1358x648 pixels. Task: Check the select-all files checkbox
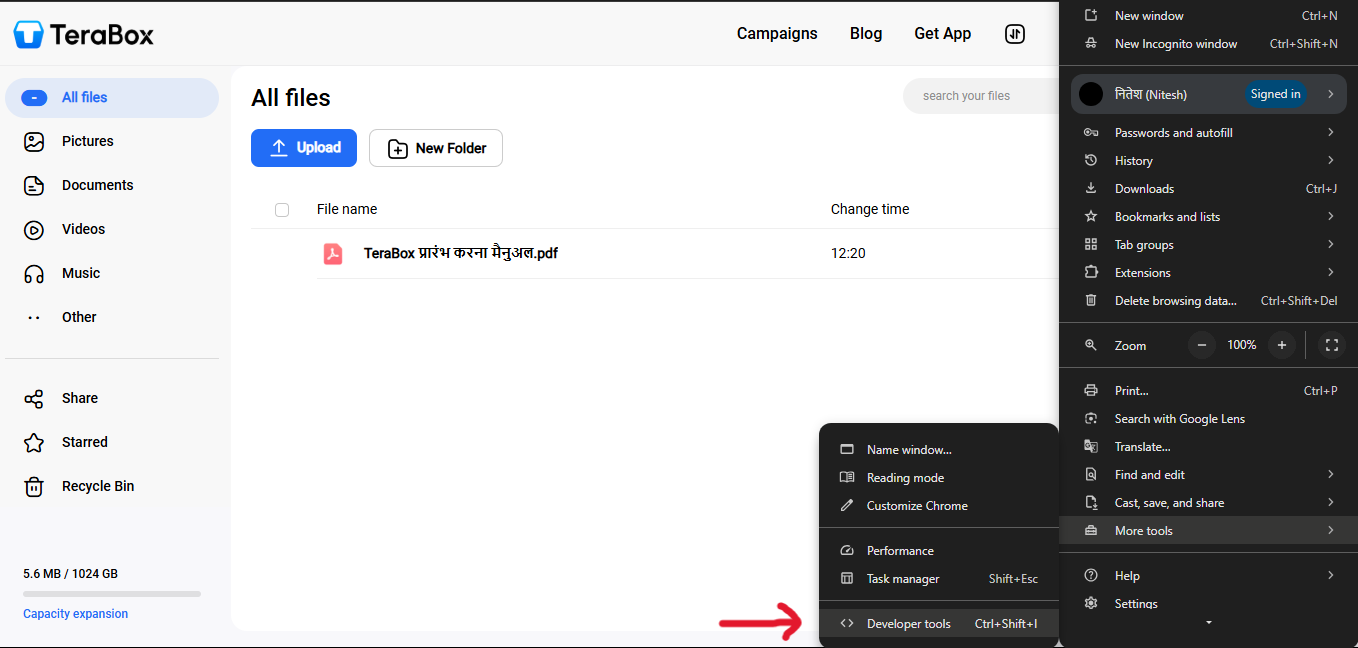pos(282,210)
